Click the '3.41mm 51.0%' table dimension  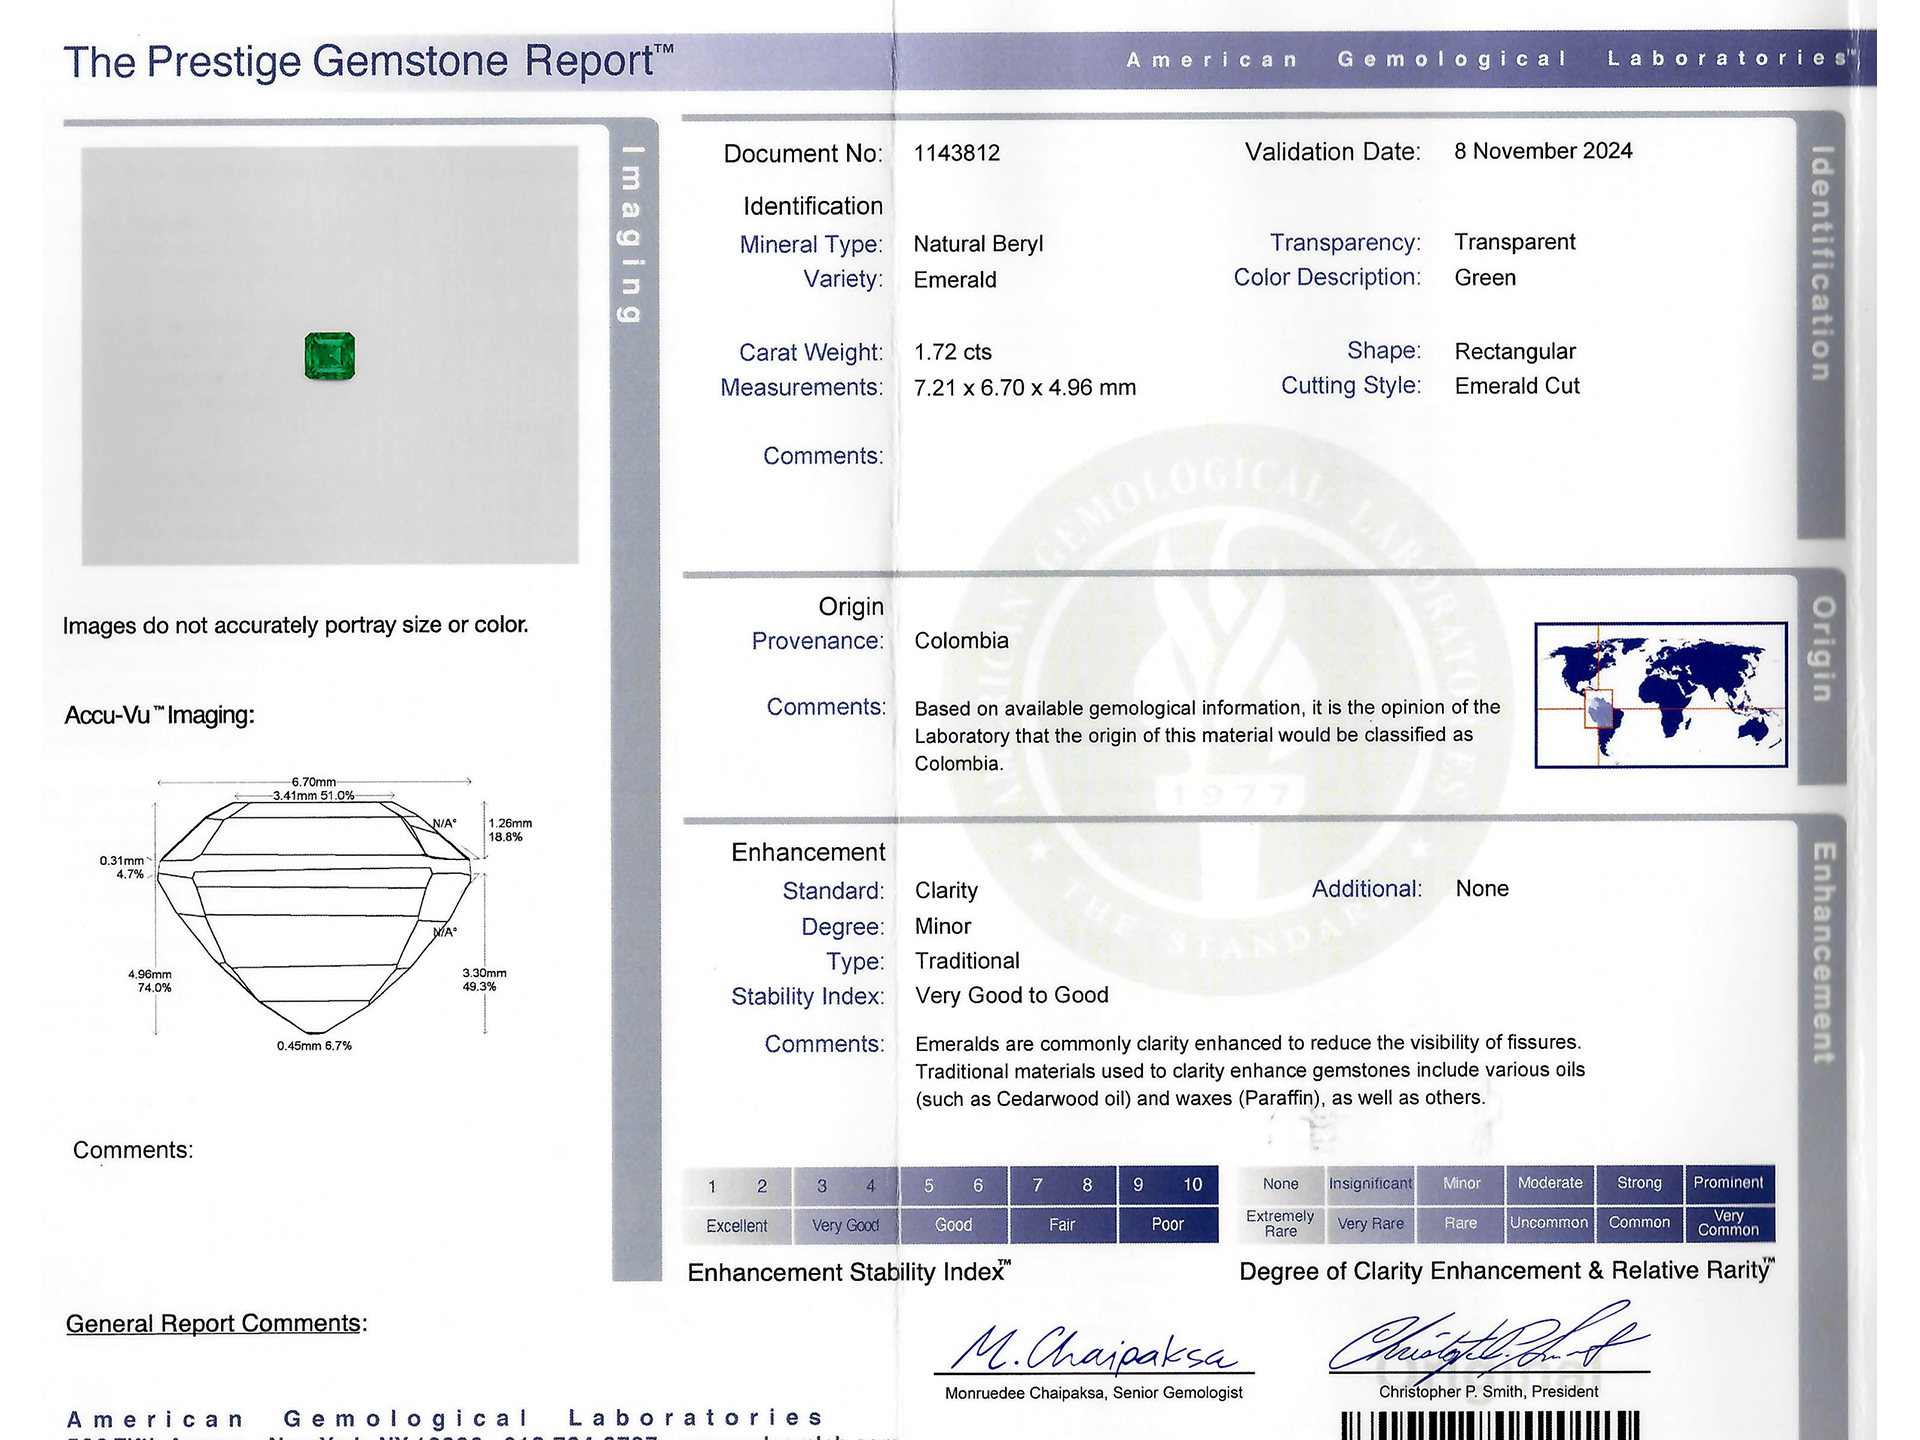[x=314, y=796]
